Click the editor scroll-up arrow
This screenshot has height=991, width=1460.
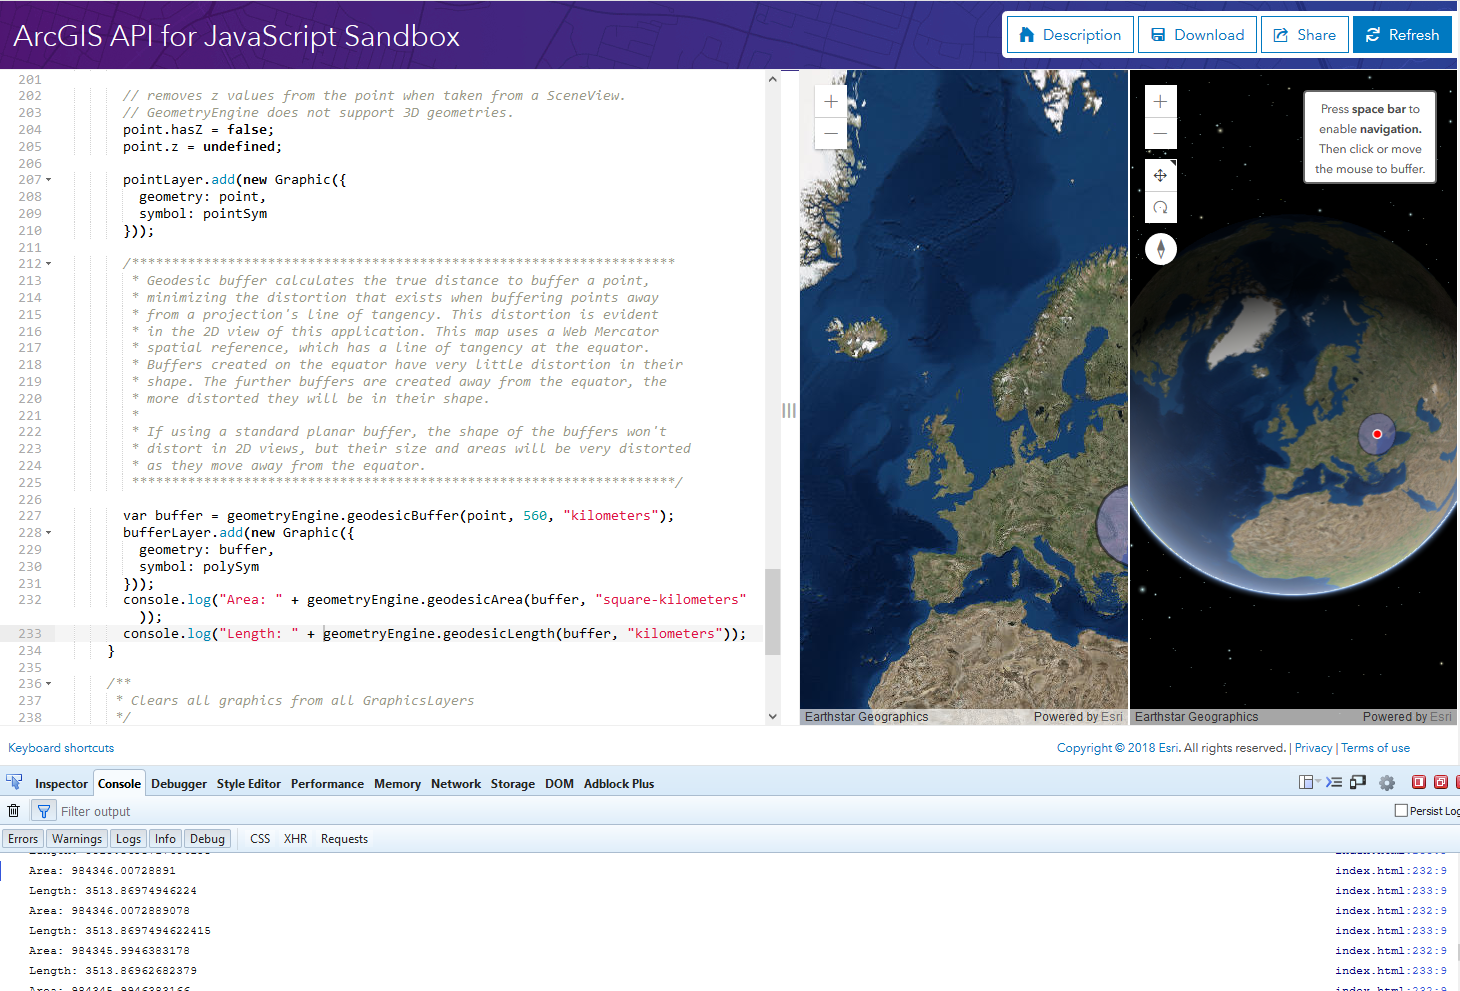(x=772, y=79)
